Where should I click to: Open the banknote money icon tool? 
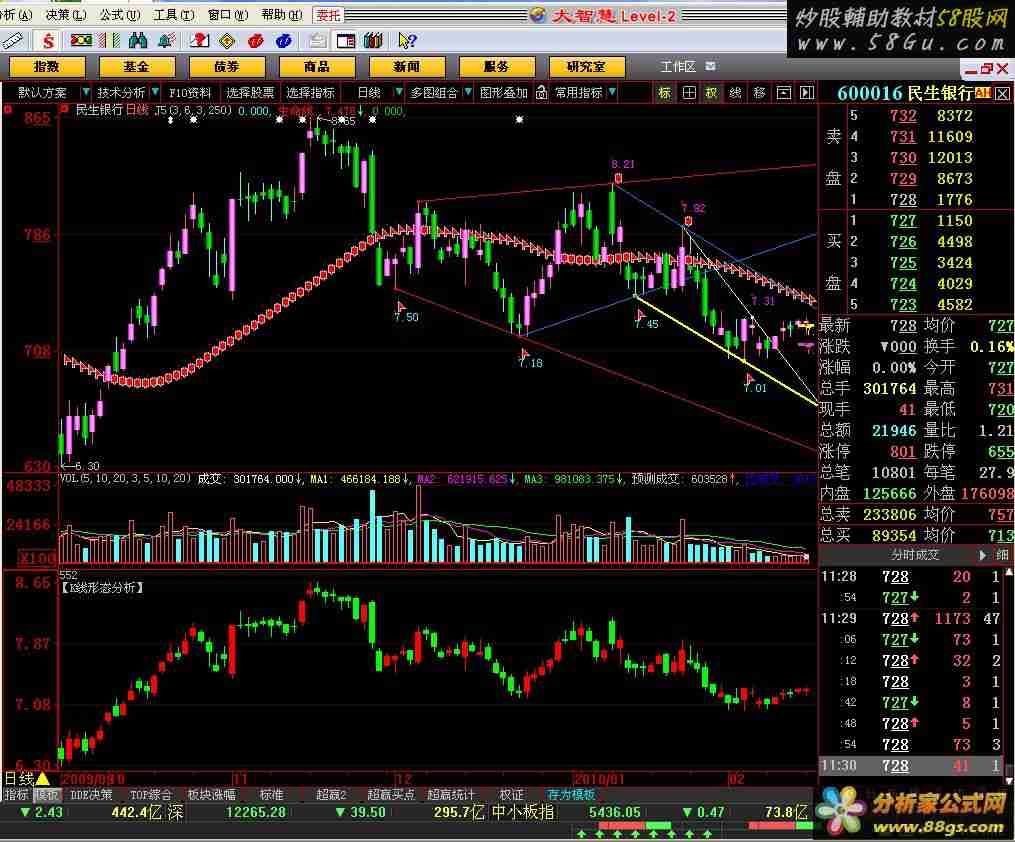pyautogui.click(x=81, y=41)
